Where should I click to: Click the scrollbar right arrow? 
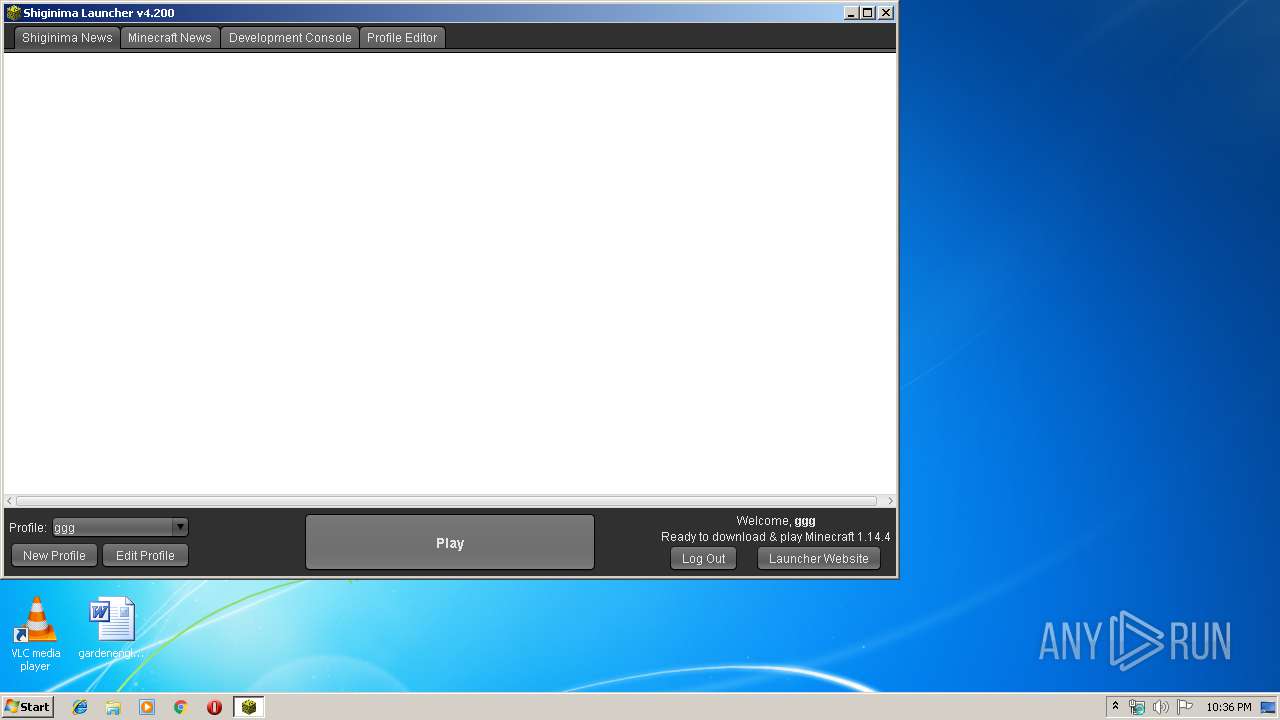tap(890, 501)
